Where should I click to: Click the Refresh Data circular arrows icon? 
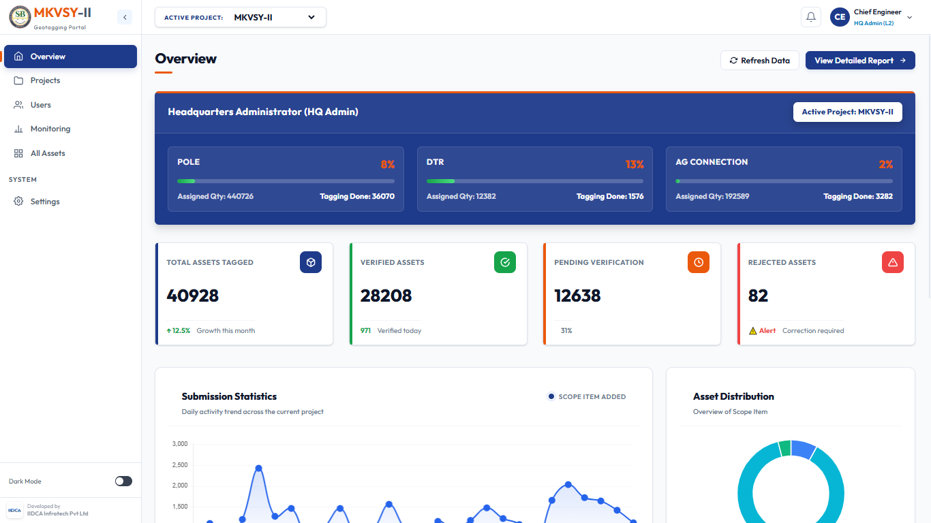(733, 61)
